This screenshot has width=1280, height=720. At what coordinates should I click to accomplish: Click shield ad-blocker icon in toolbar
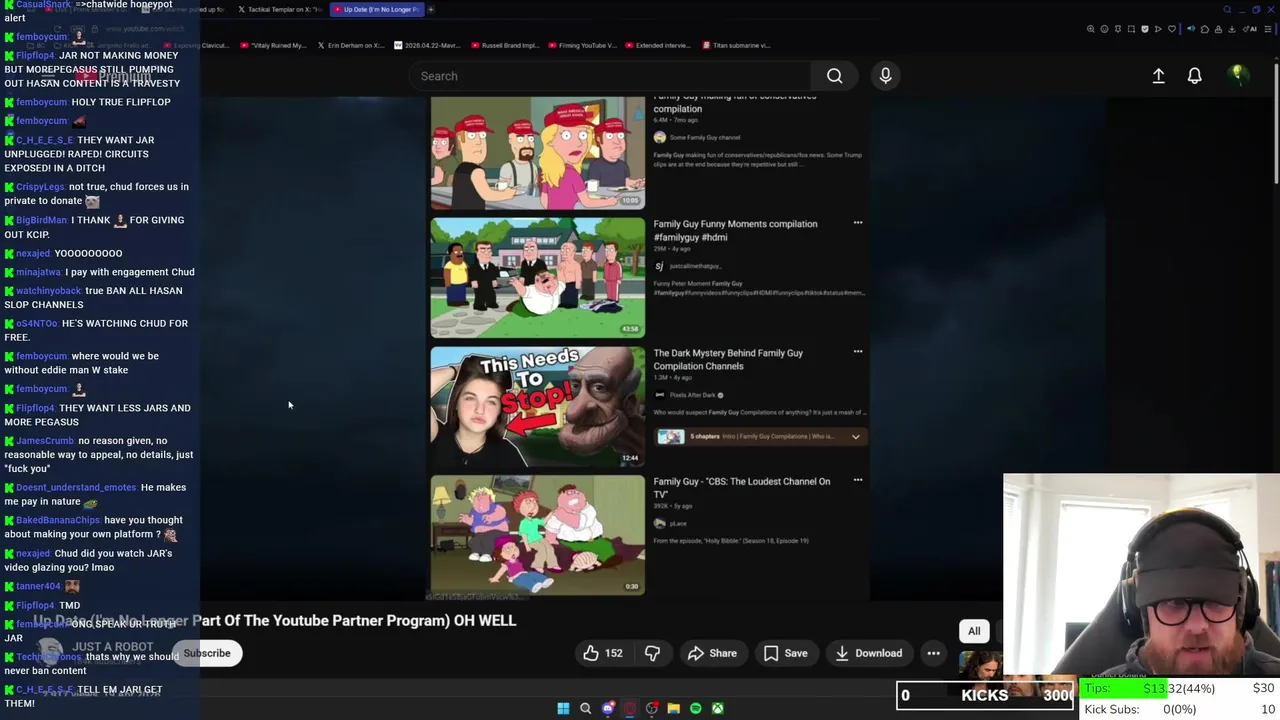[x=1145, y=29]
